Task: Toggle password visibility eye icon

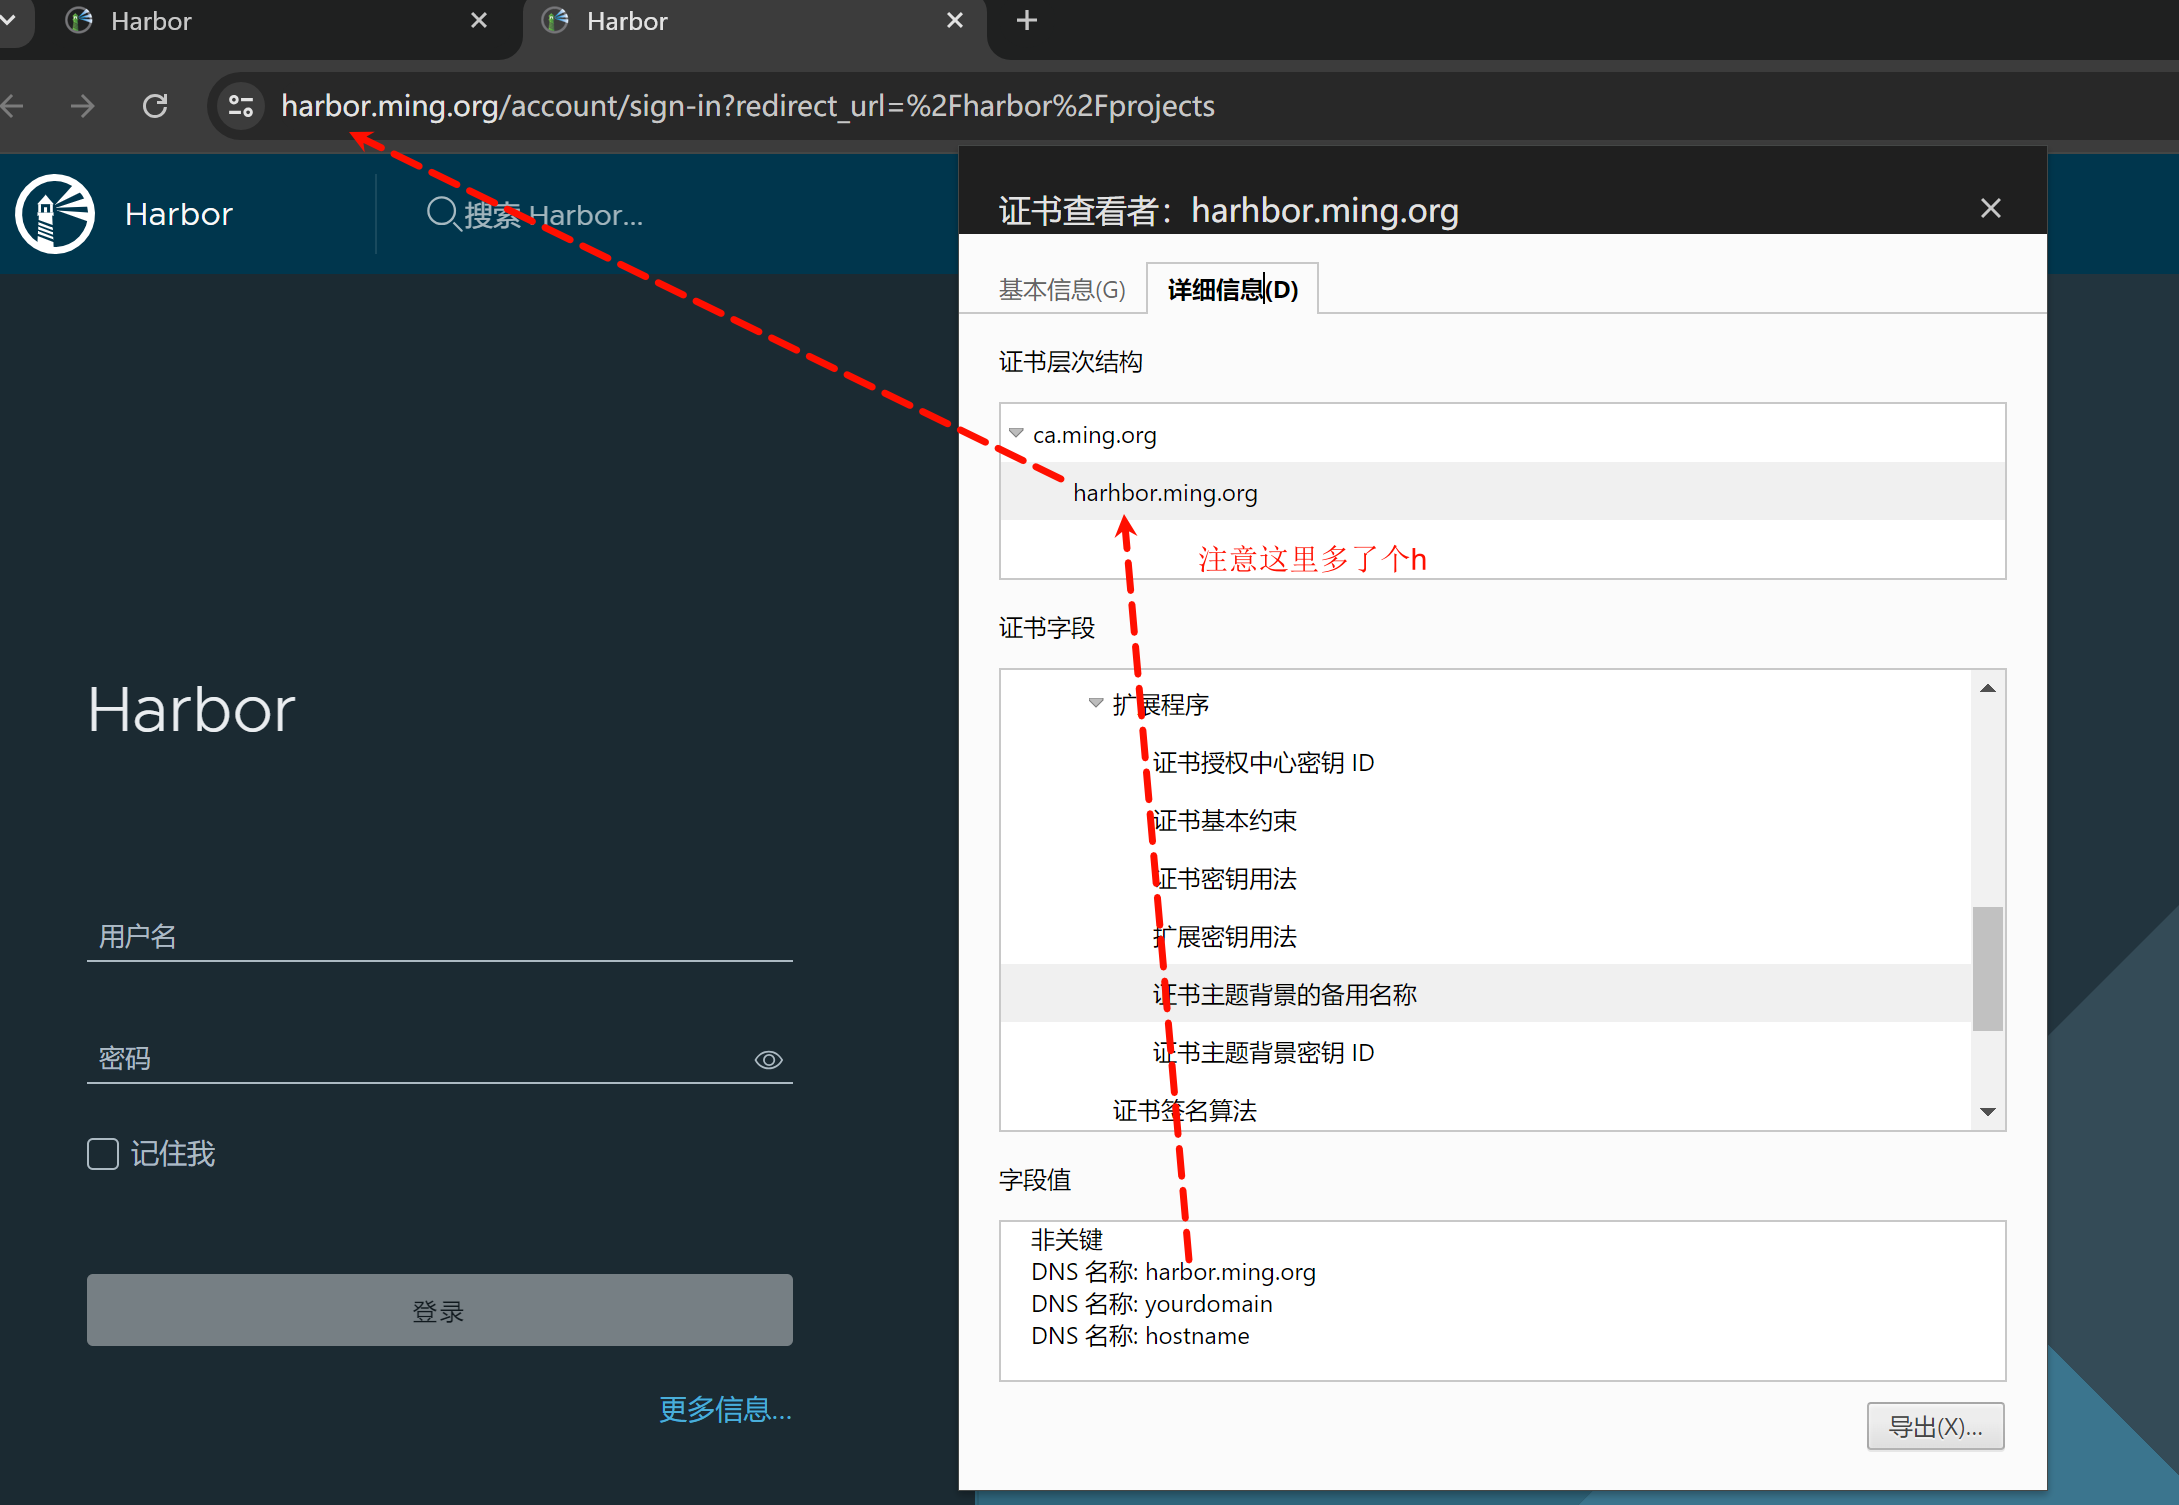Action: [x=768, y=1059]
